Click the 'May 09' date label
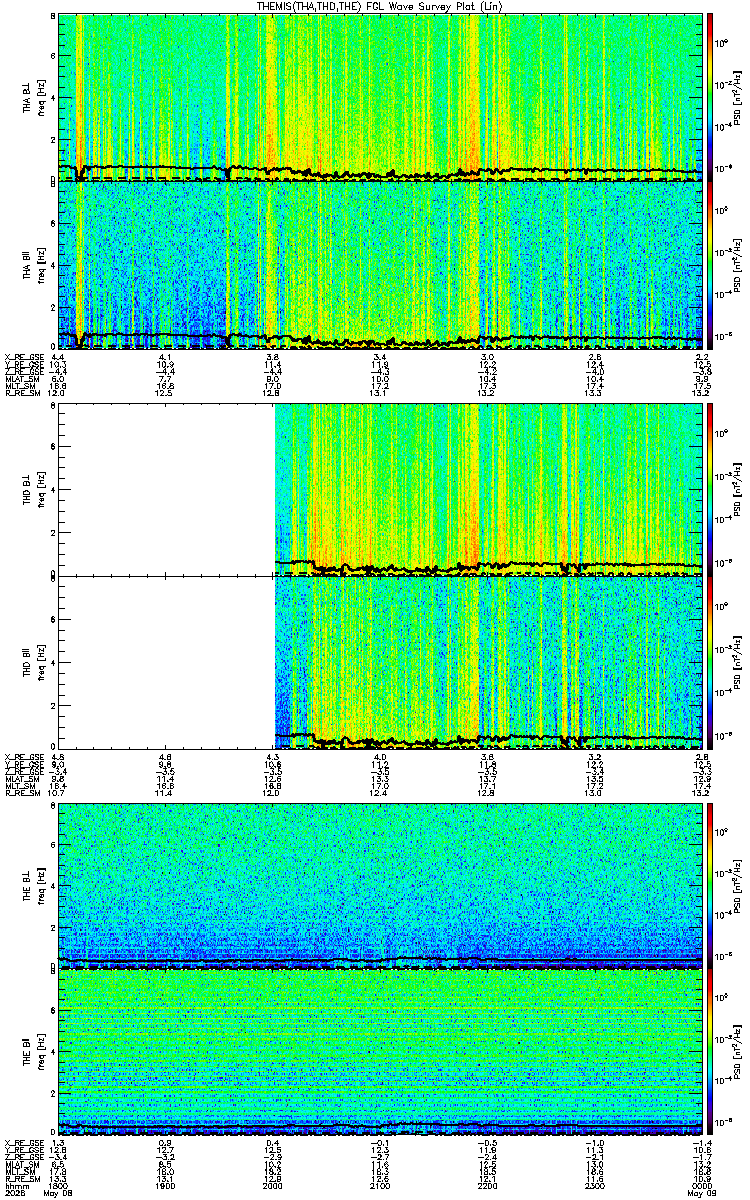Viewport: 750px width, 1200px height. (x=701, y=1194)
